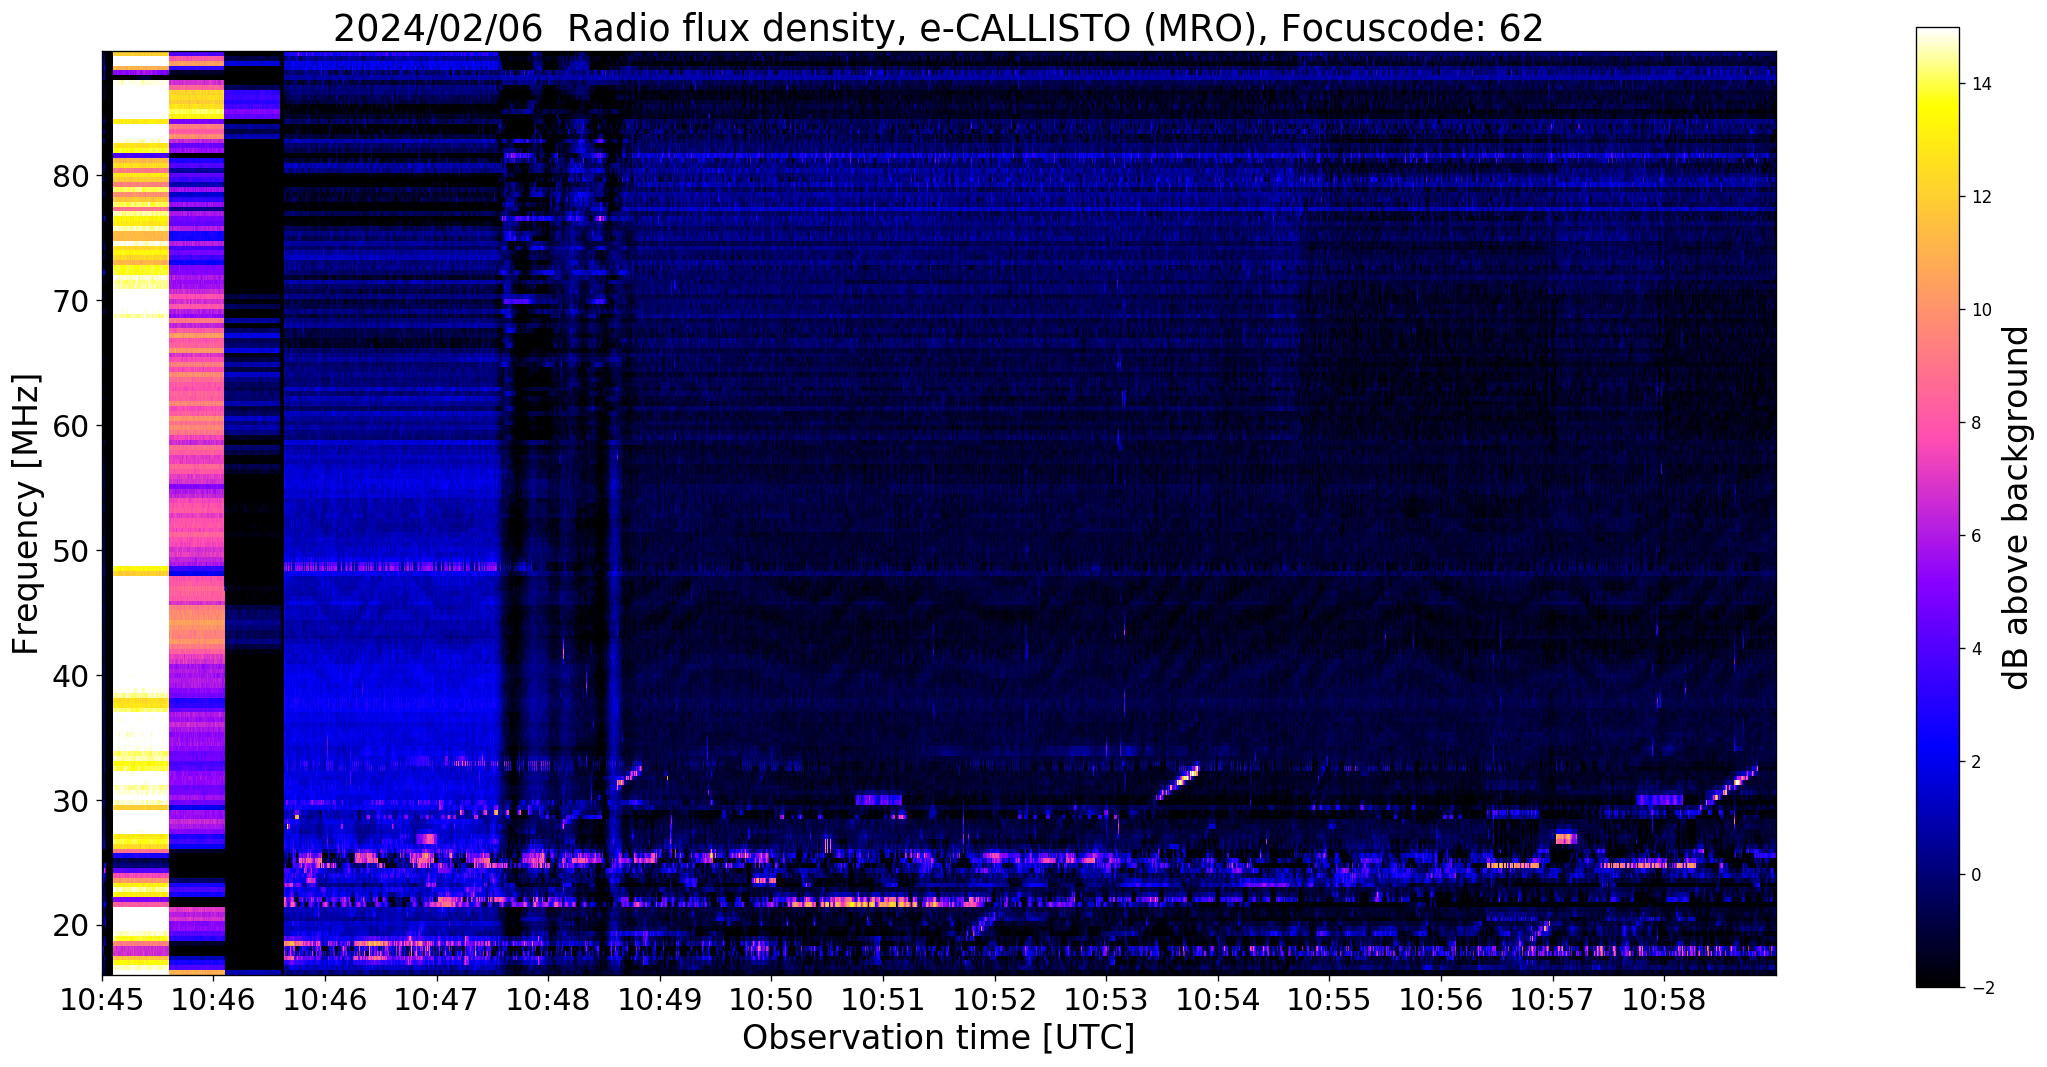Click the 'dB above background' colorbar label
This screenshot has width=2047, height=1067.
point(2016,507)
